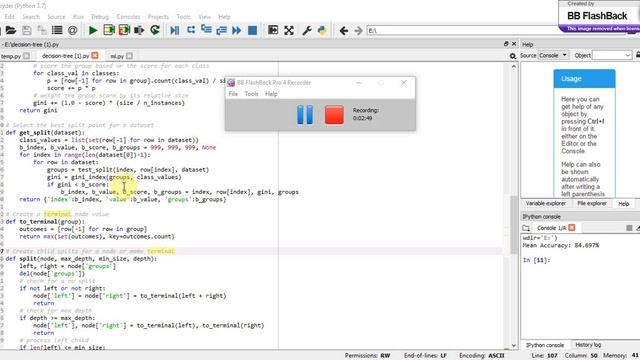Open Spyder View menu
The height and width of the screenshot is (360, 640).
204,17
